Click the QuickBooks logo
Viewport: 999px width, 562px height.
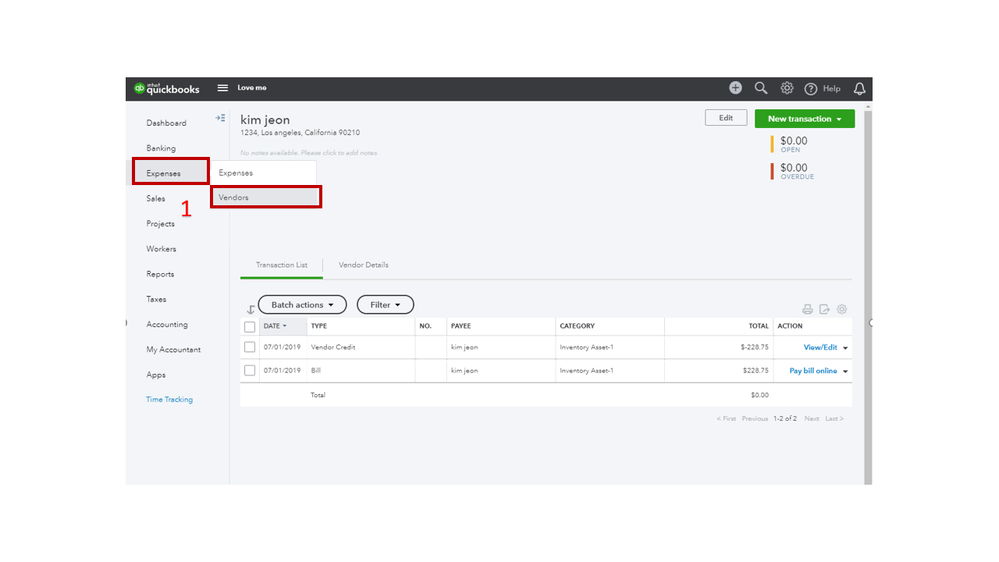167,89
